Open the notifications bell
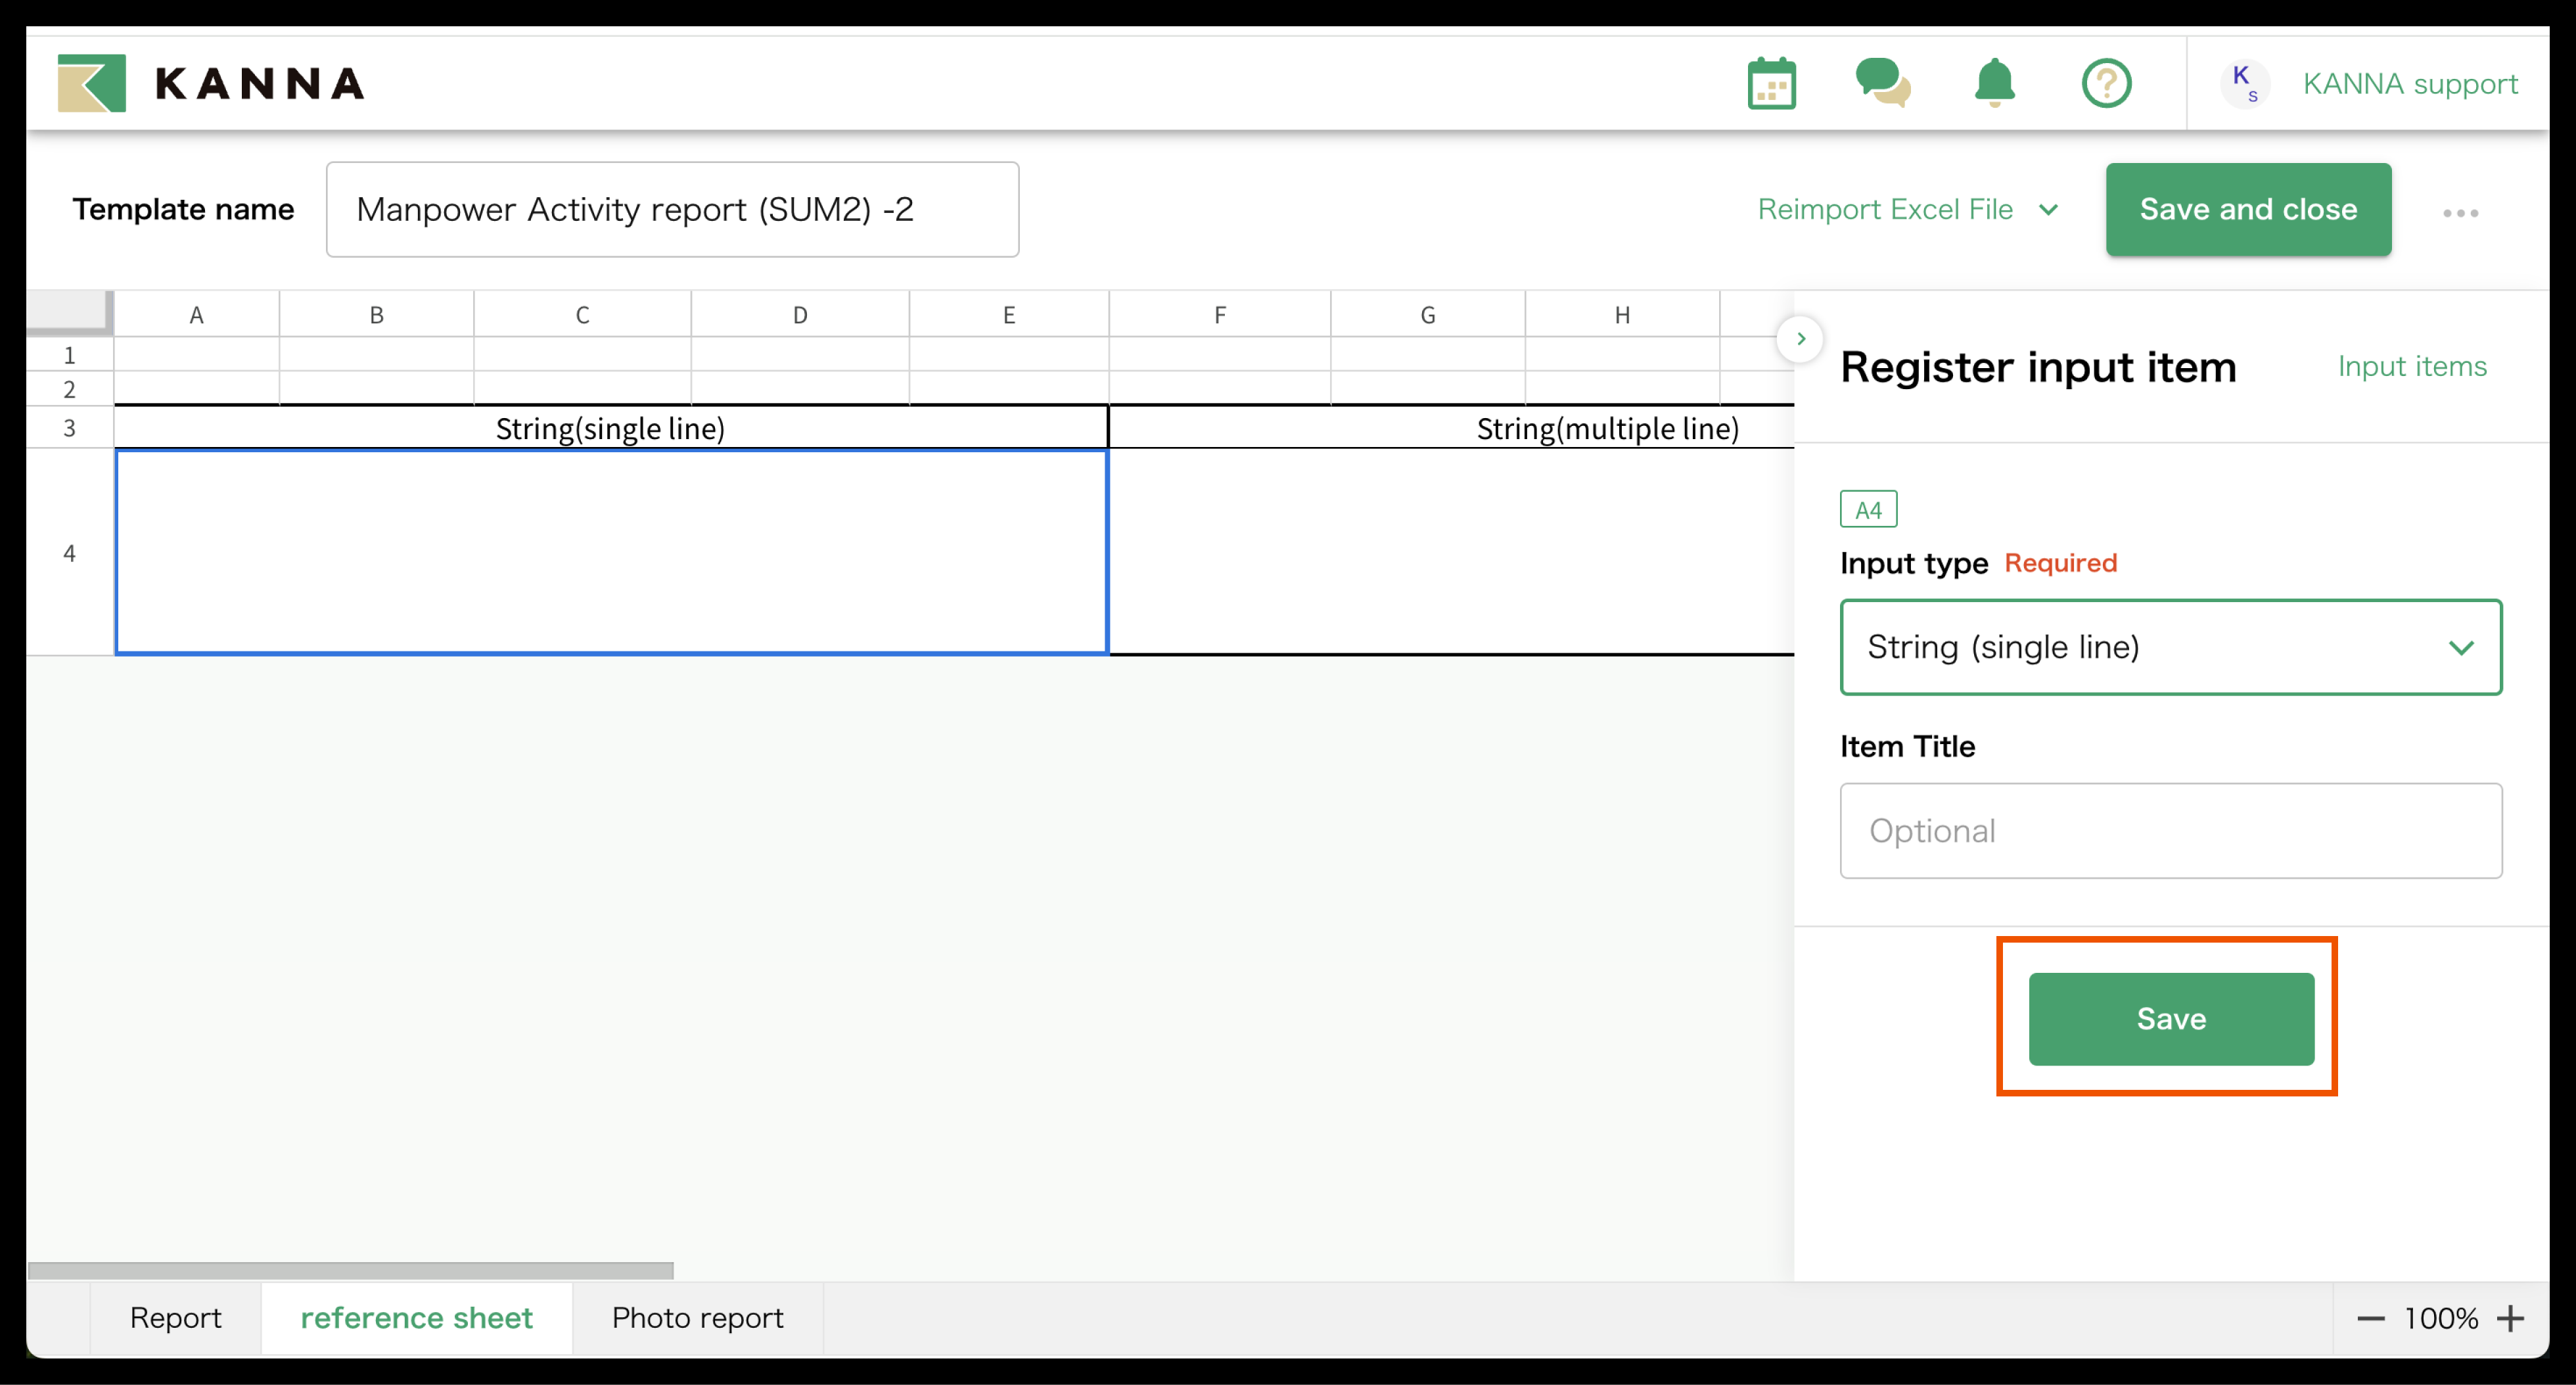This screenshot has height=1385, width=2576. click(1994, 83)
